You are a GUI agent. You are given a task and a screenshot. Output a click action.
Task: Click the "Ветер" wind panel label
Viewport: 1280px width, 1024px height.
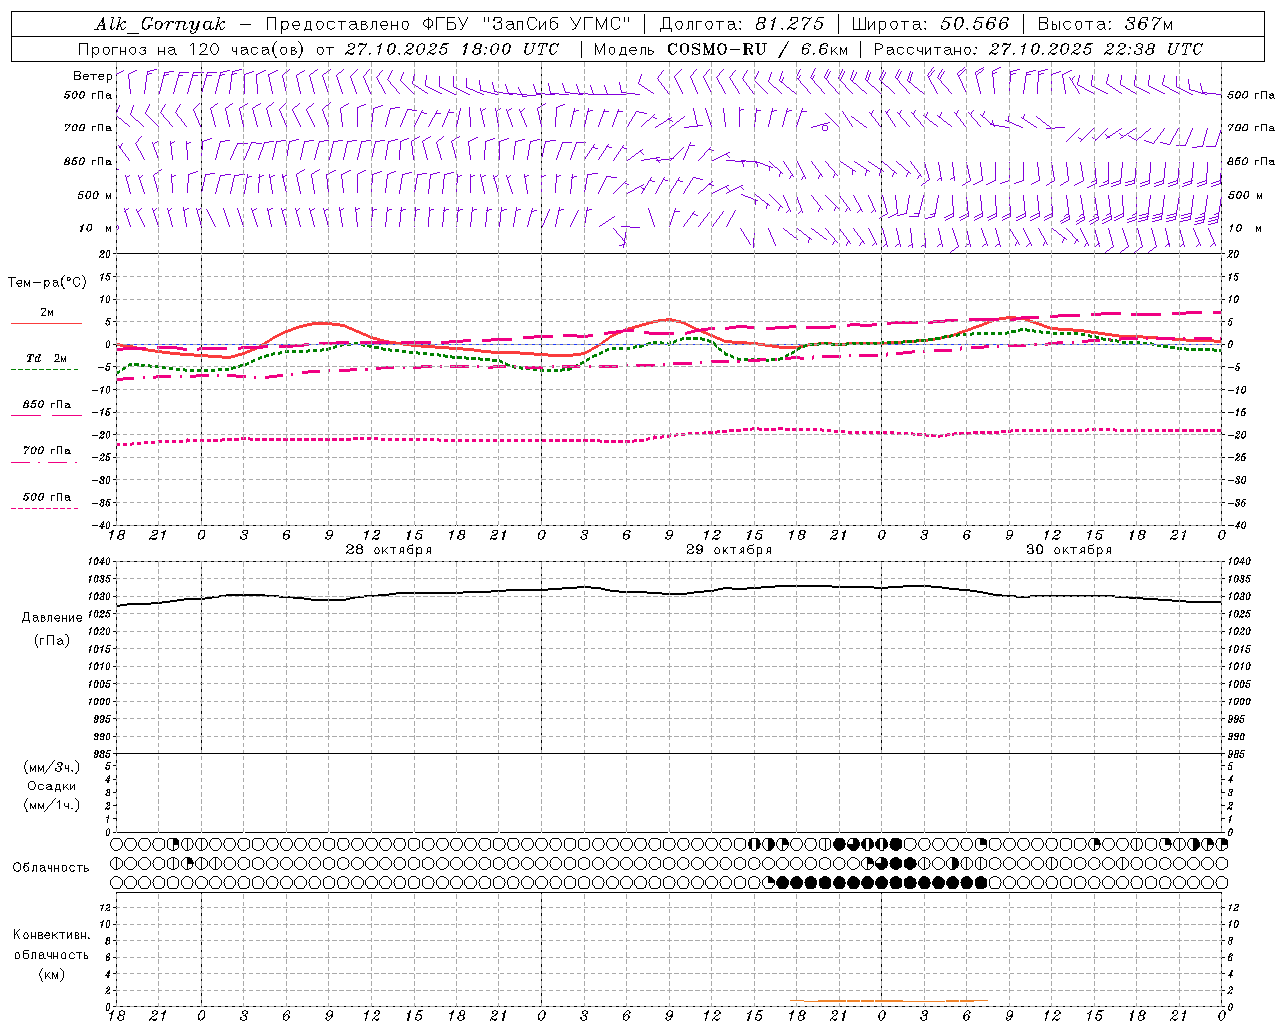coord(92,76)
